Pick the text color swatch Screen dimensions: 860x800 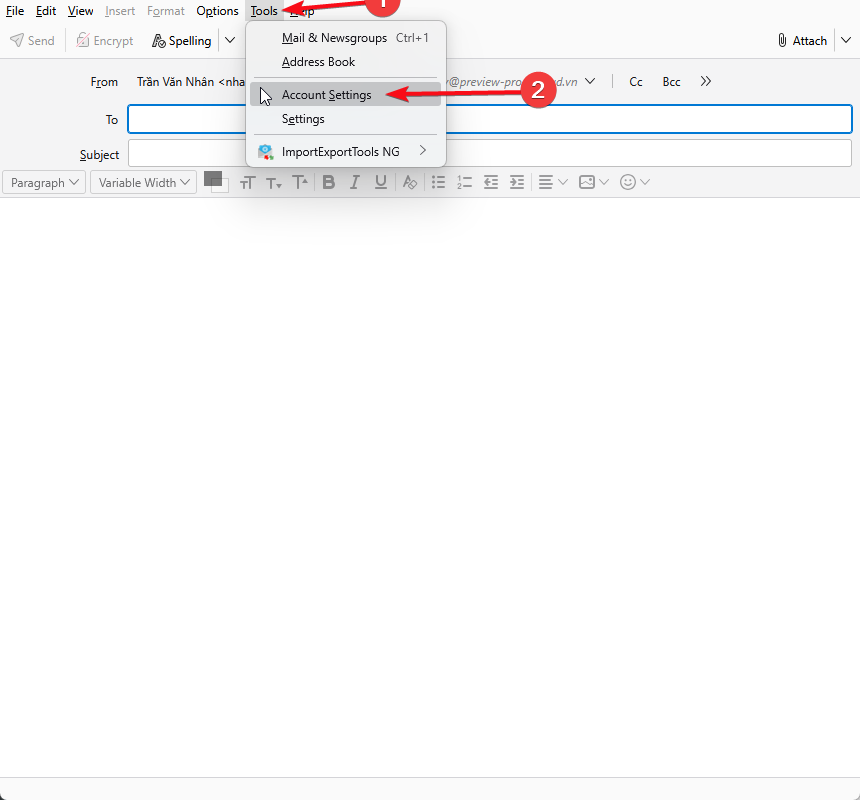pyautogui.click(x=213, y=179)
